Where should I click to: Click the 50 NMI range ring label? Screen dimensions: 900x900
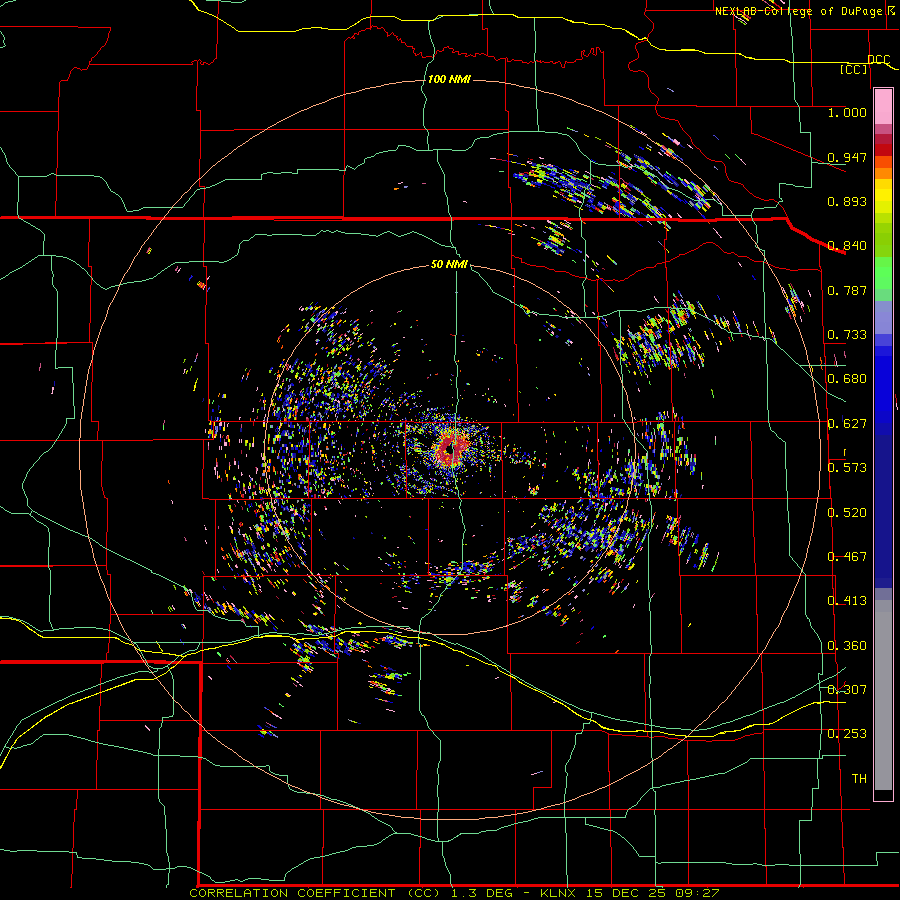pos(449,264)
